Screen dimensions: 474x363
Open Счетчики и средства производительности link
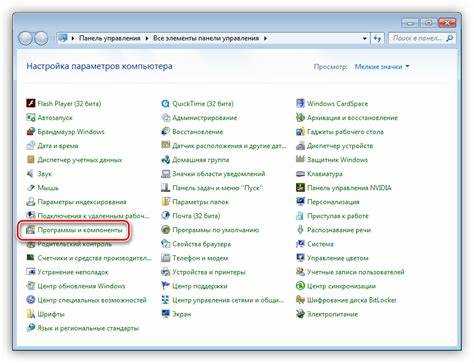[x=94, y=258]
